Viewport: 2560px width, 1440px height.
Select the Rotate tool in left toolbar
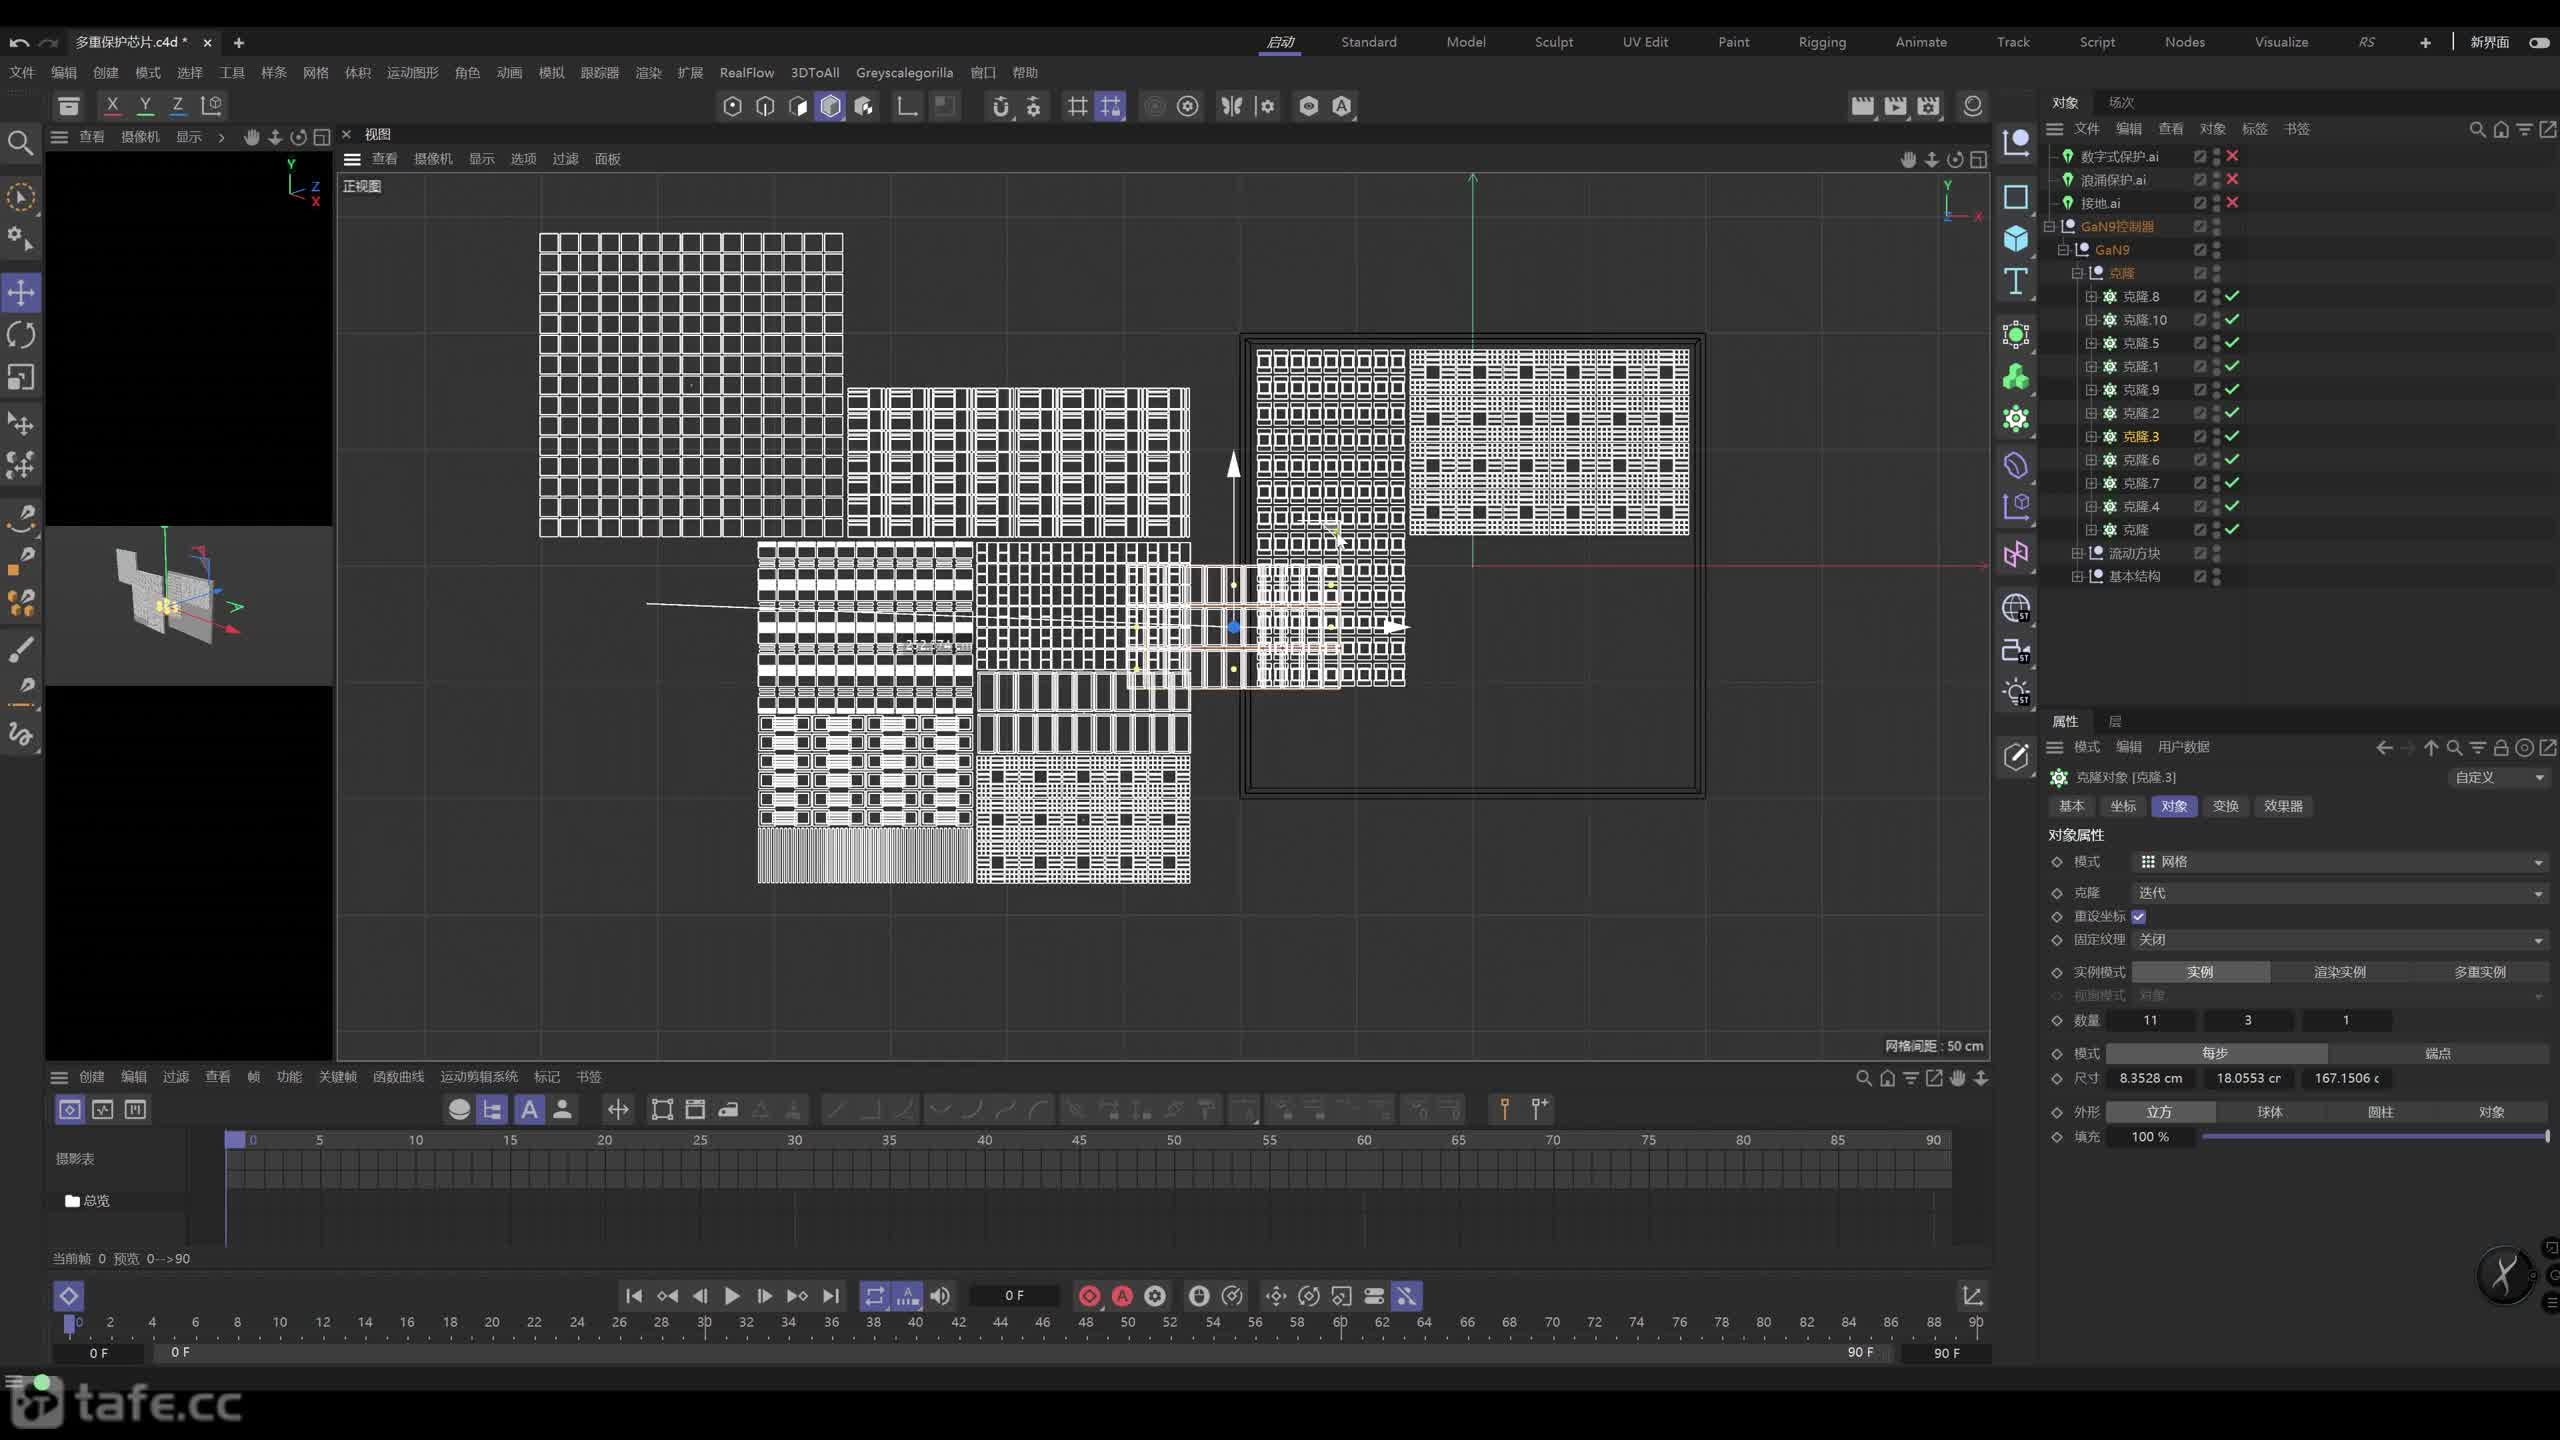(x=21, y=335)
